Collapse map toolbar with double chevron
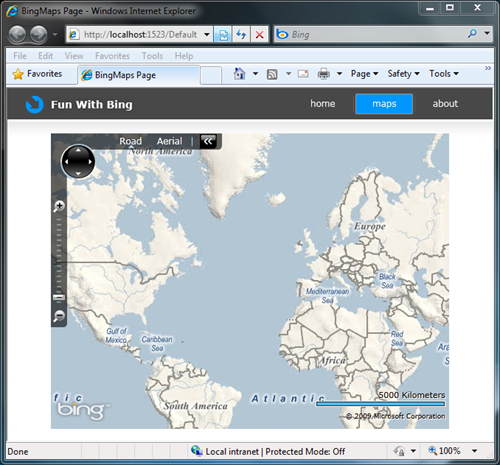This screenshot has width=500, height=465. 208,141
